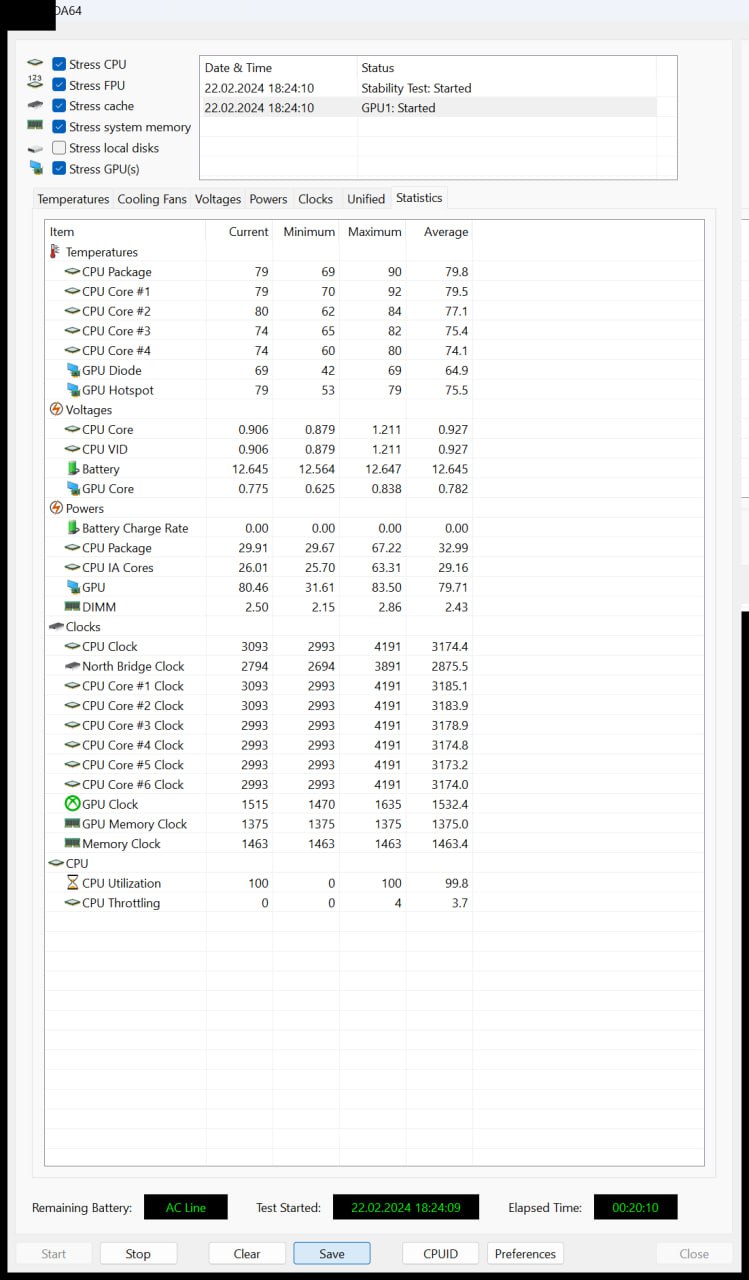Click the CPU VID voltage icon
The image size is (749, 1280).
(72, 449)
